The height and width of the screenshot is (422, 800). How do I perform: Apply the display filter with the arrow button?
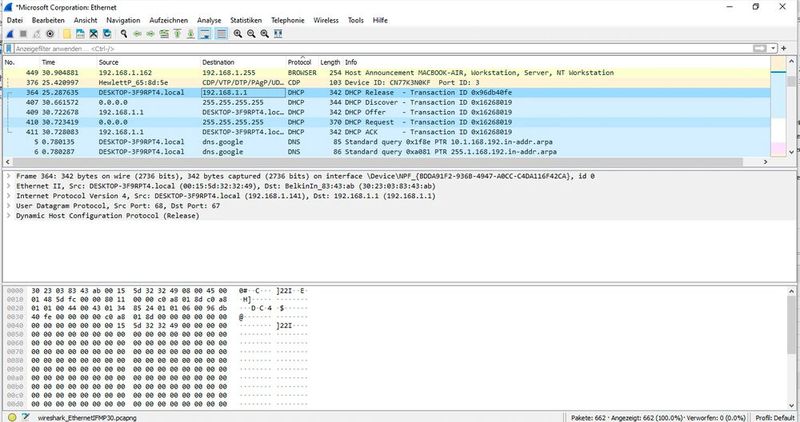[x=760, y=48]
